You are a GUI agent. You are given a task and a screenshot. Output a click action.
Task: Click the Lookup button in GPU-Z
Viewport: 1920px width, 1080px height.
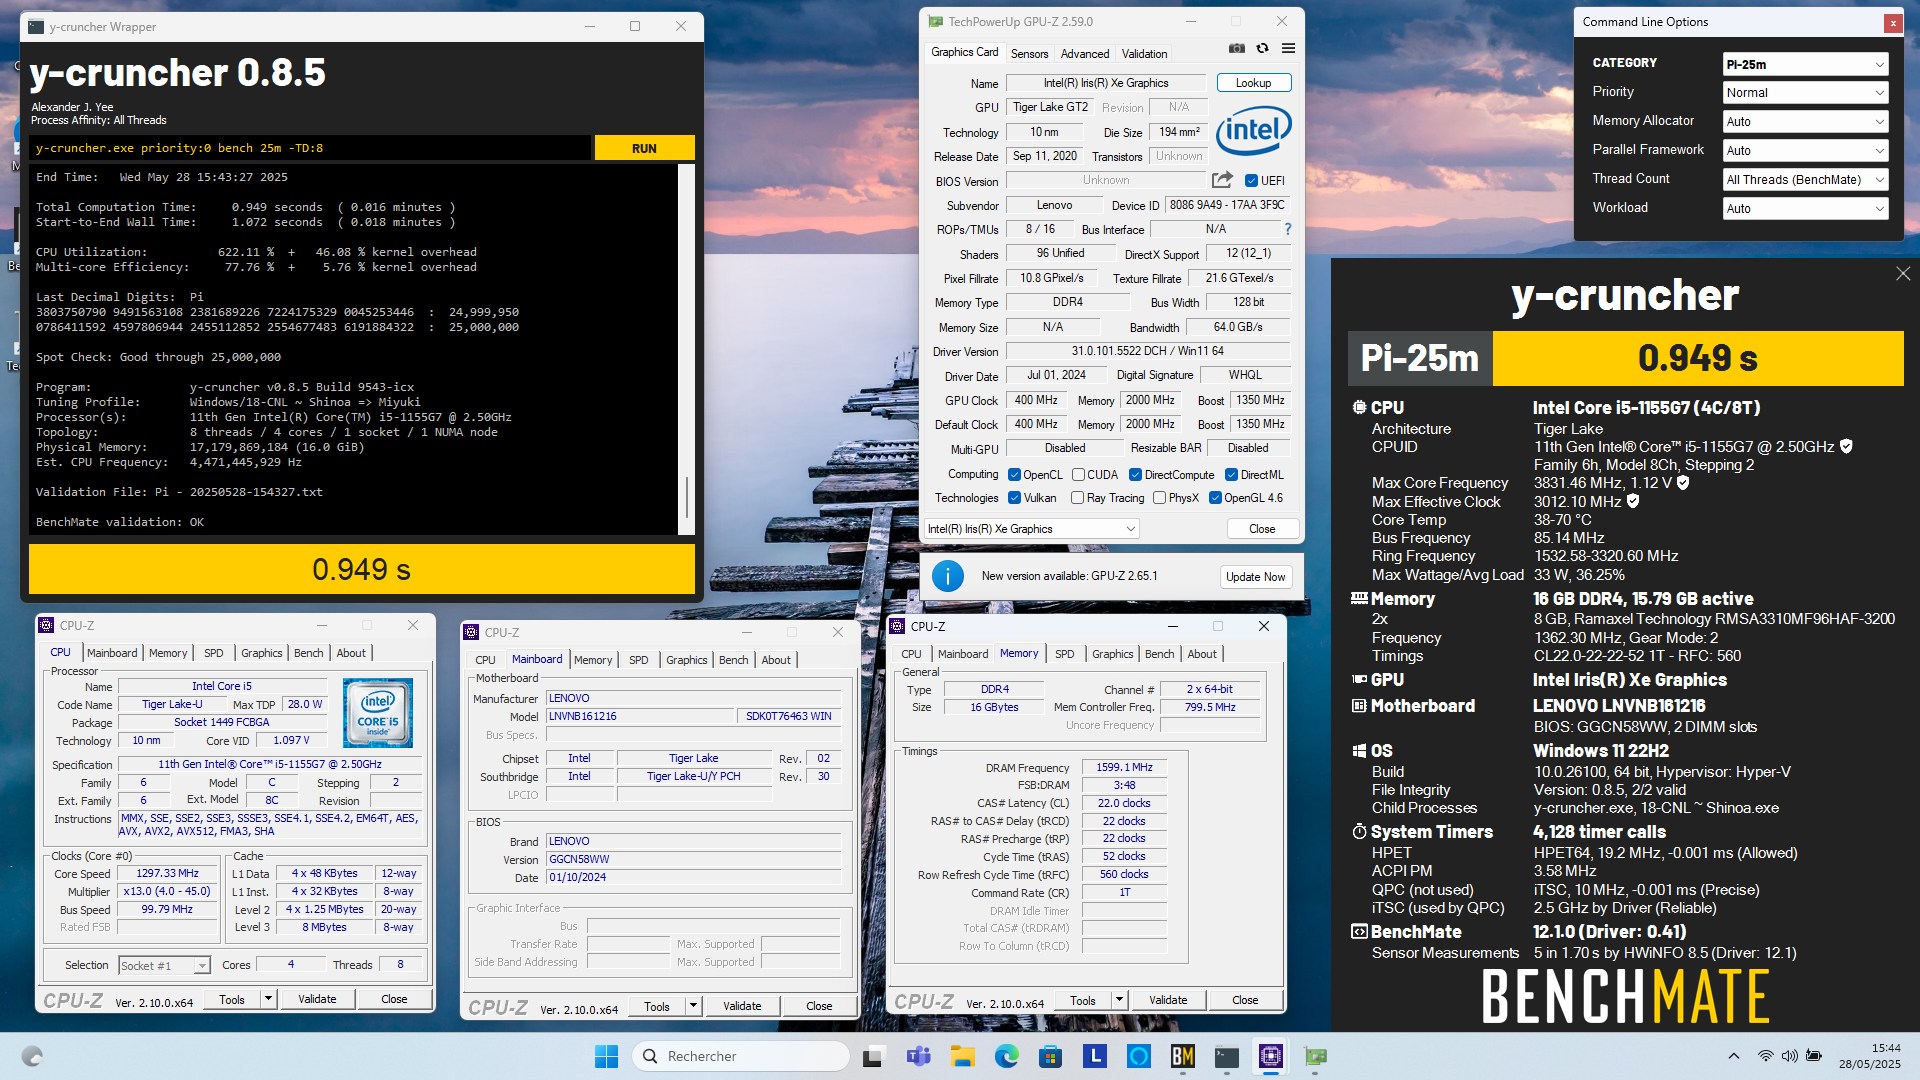(x=1253, y=83)
